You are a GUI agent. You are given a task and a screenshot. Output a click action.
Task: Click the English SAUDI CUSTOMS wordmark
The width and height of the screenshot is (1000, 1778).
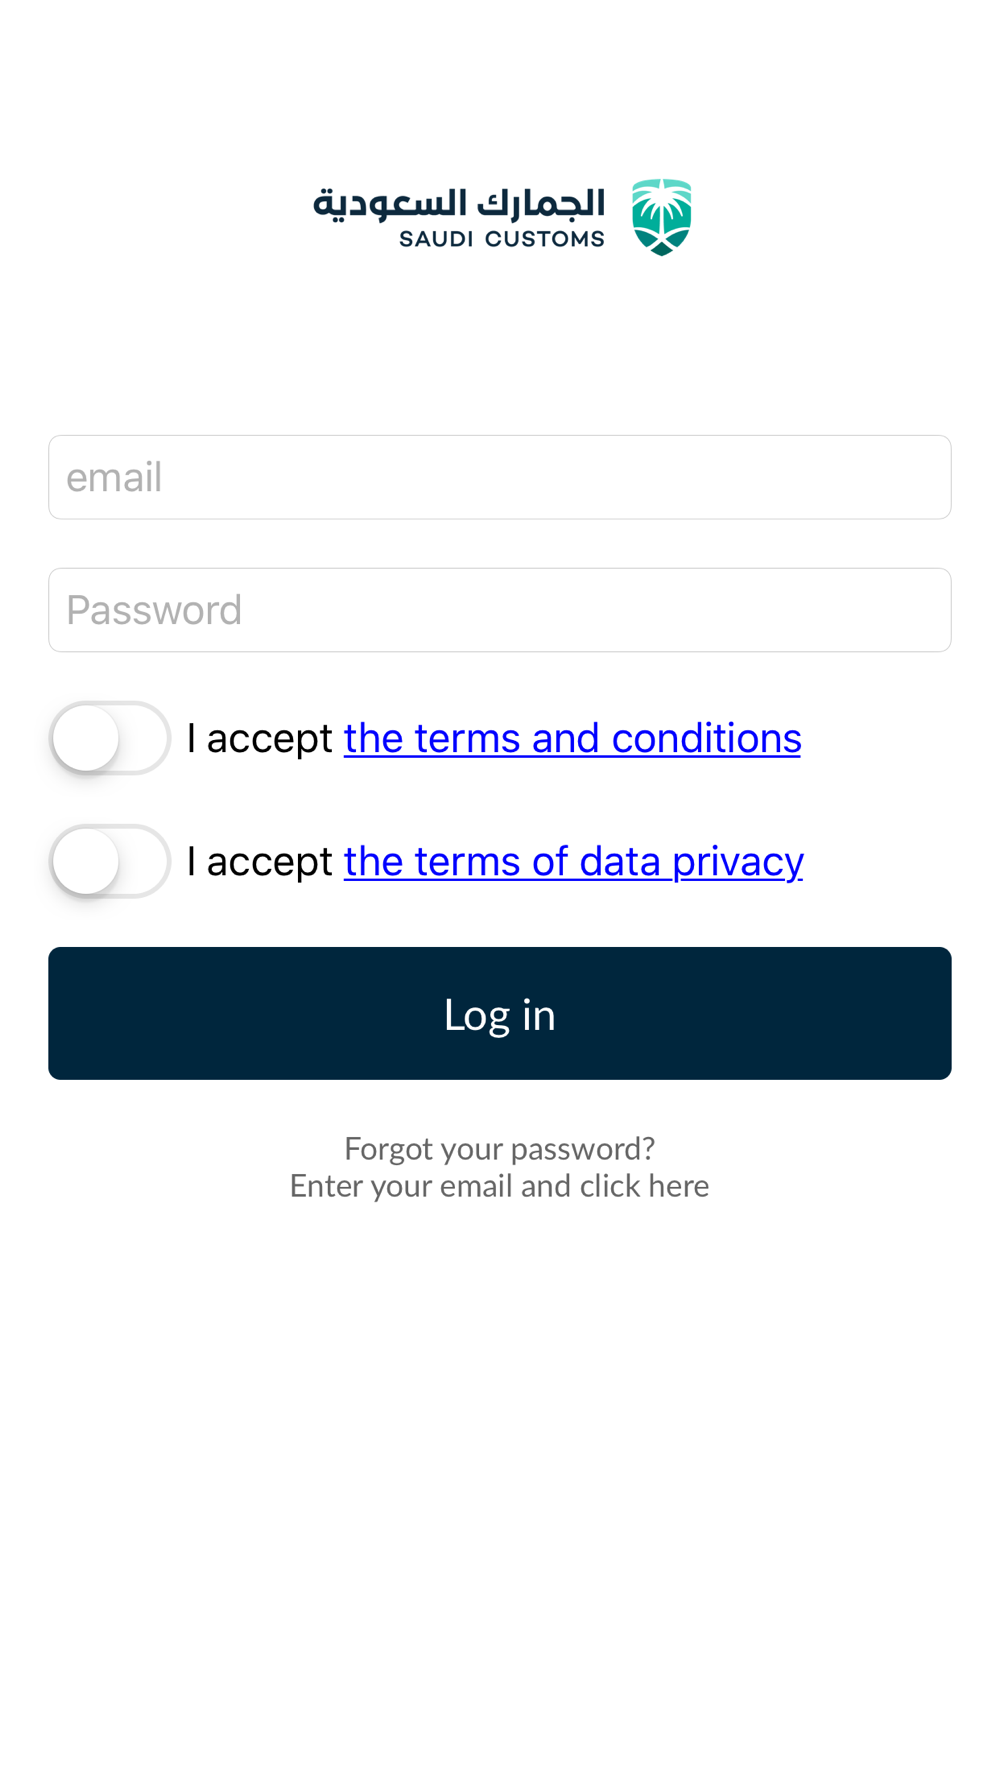(x=502, y=239)
